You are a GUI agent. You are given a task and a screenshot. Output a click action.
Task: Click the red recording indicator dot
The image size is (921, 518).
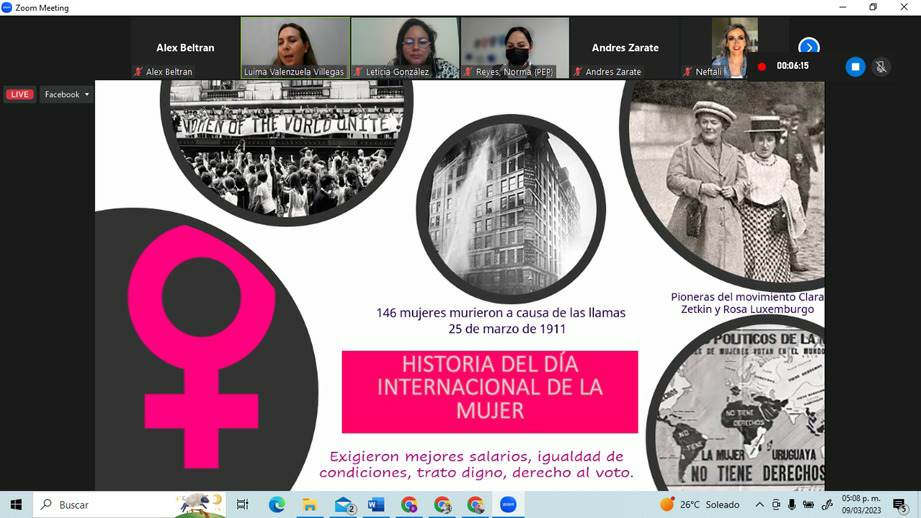[762, 66]
